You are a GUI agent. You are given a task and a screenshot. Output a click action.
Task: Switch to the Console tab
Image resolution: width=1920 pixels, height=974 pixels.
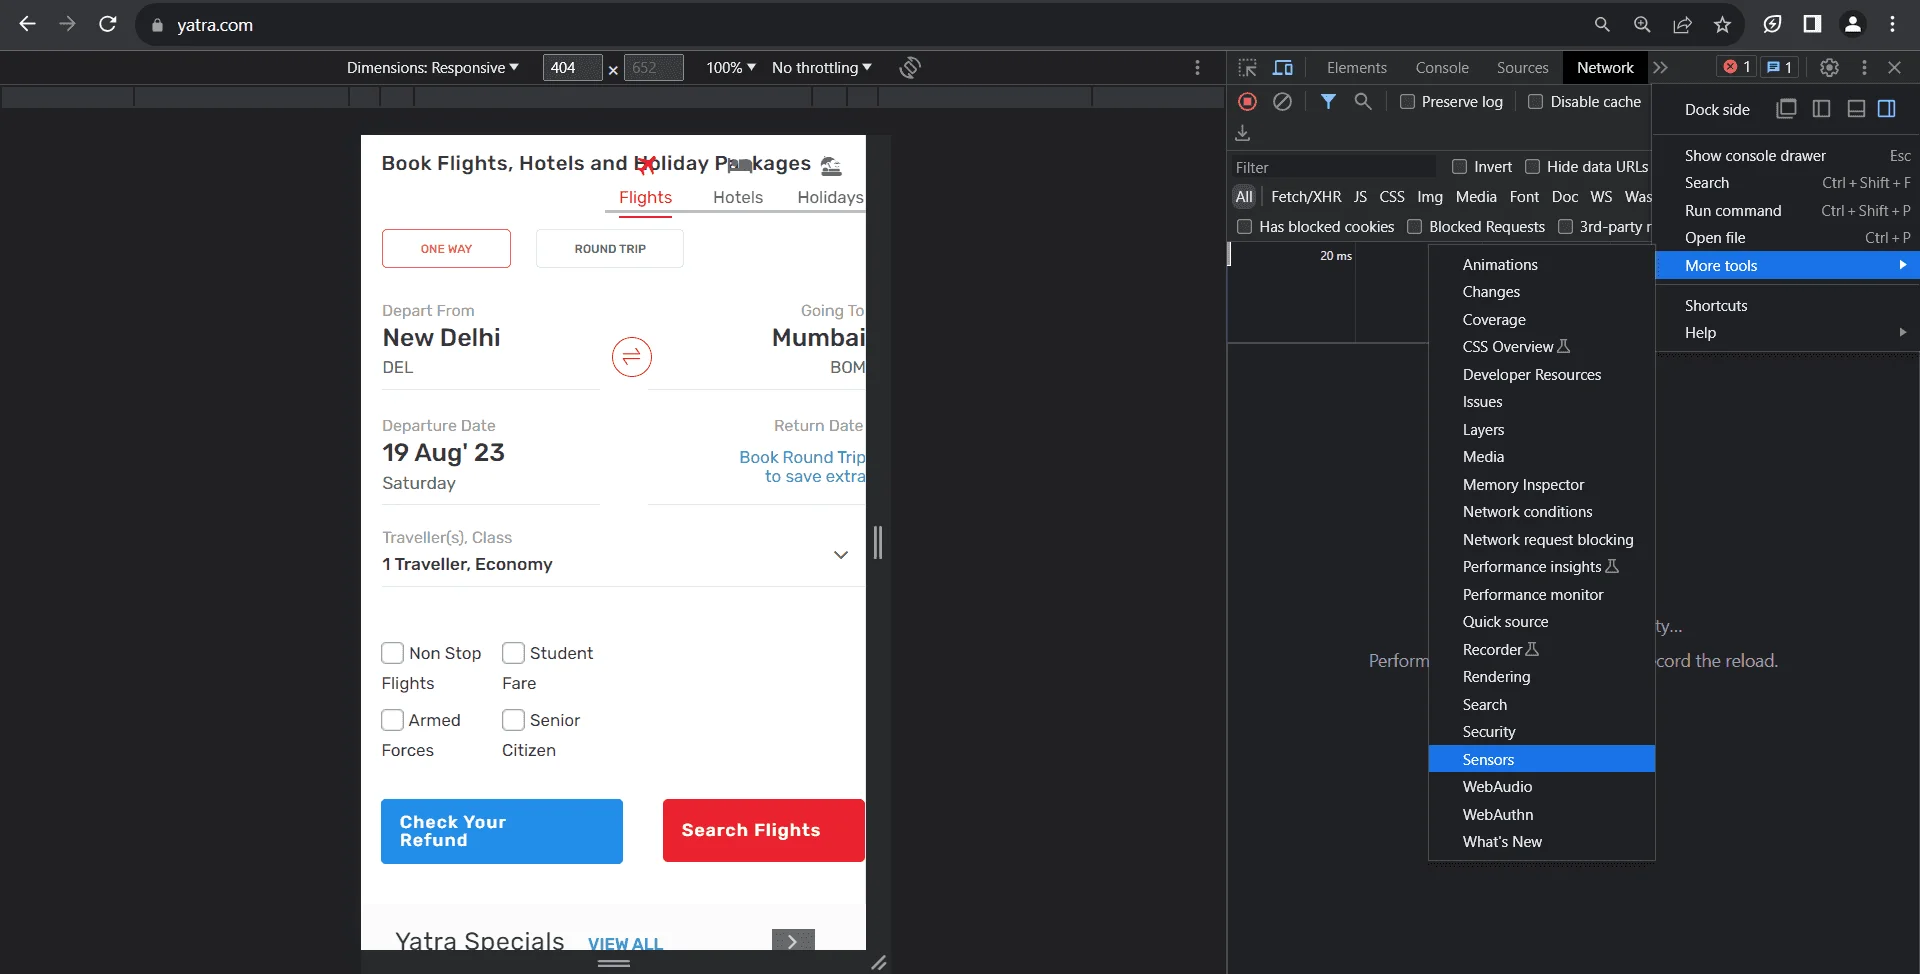1442,67
